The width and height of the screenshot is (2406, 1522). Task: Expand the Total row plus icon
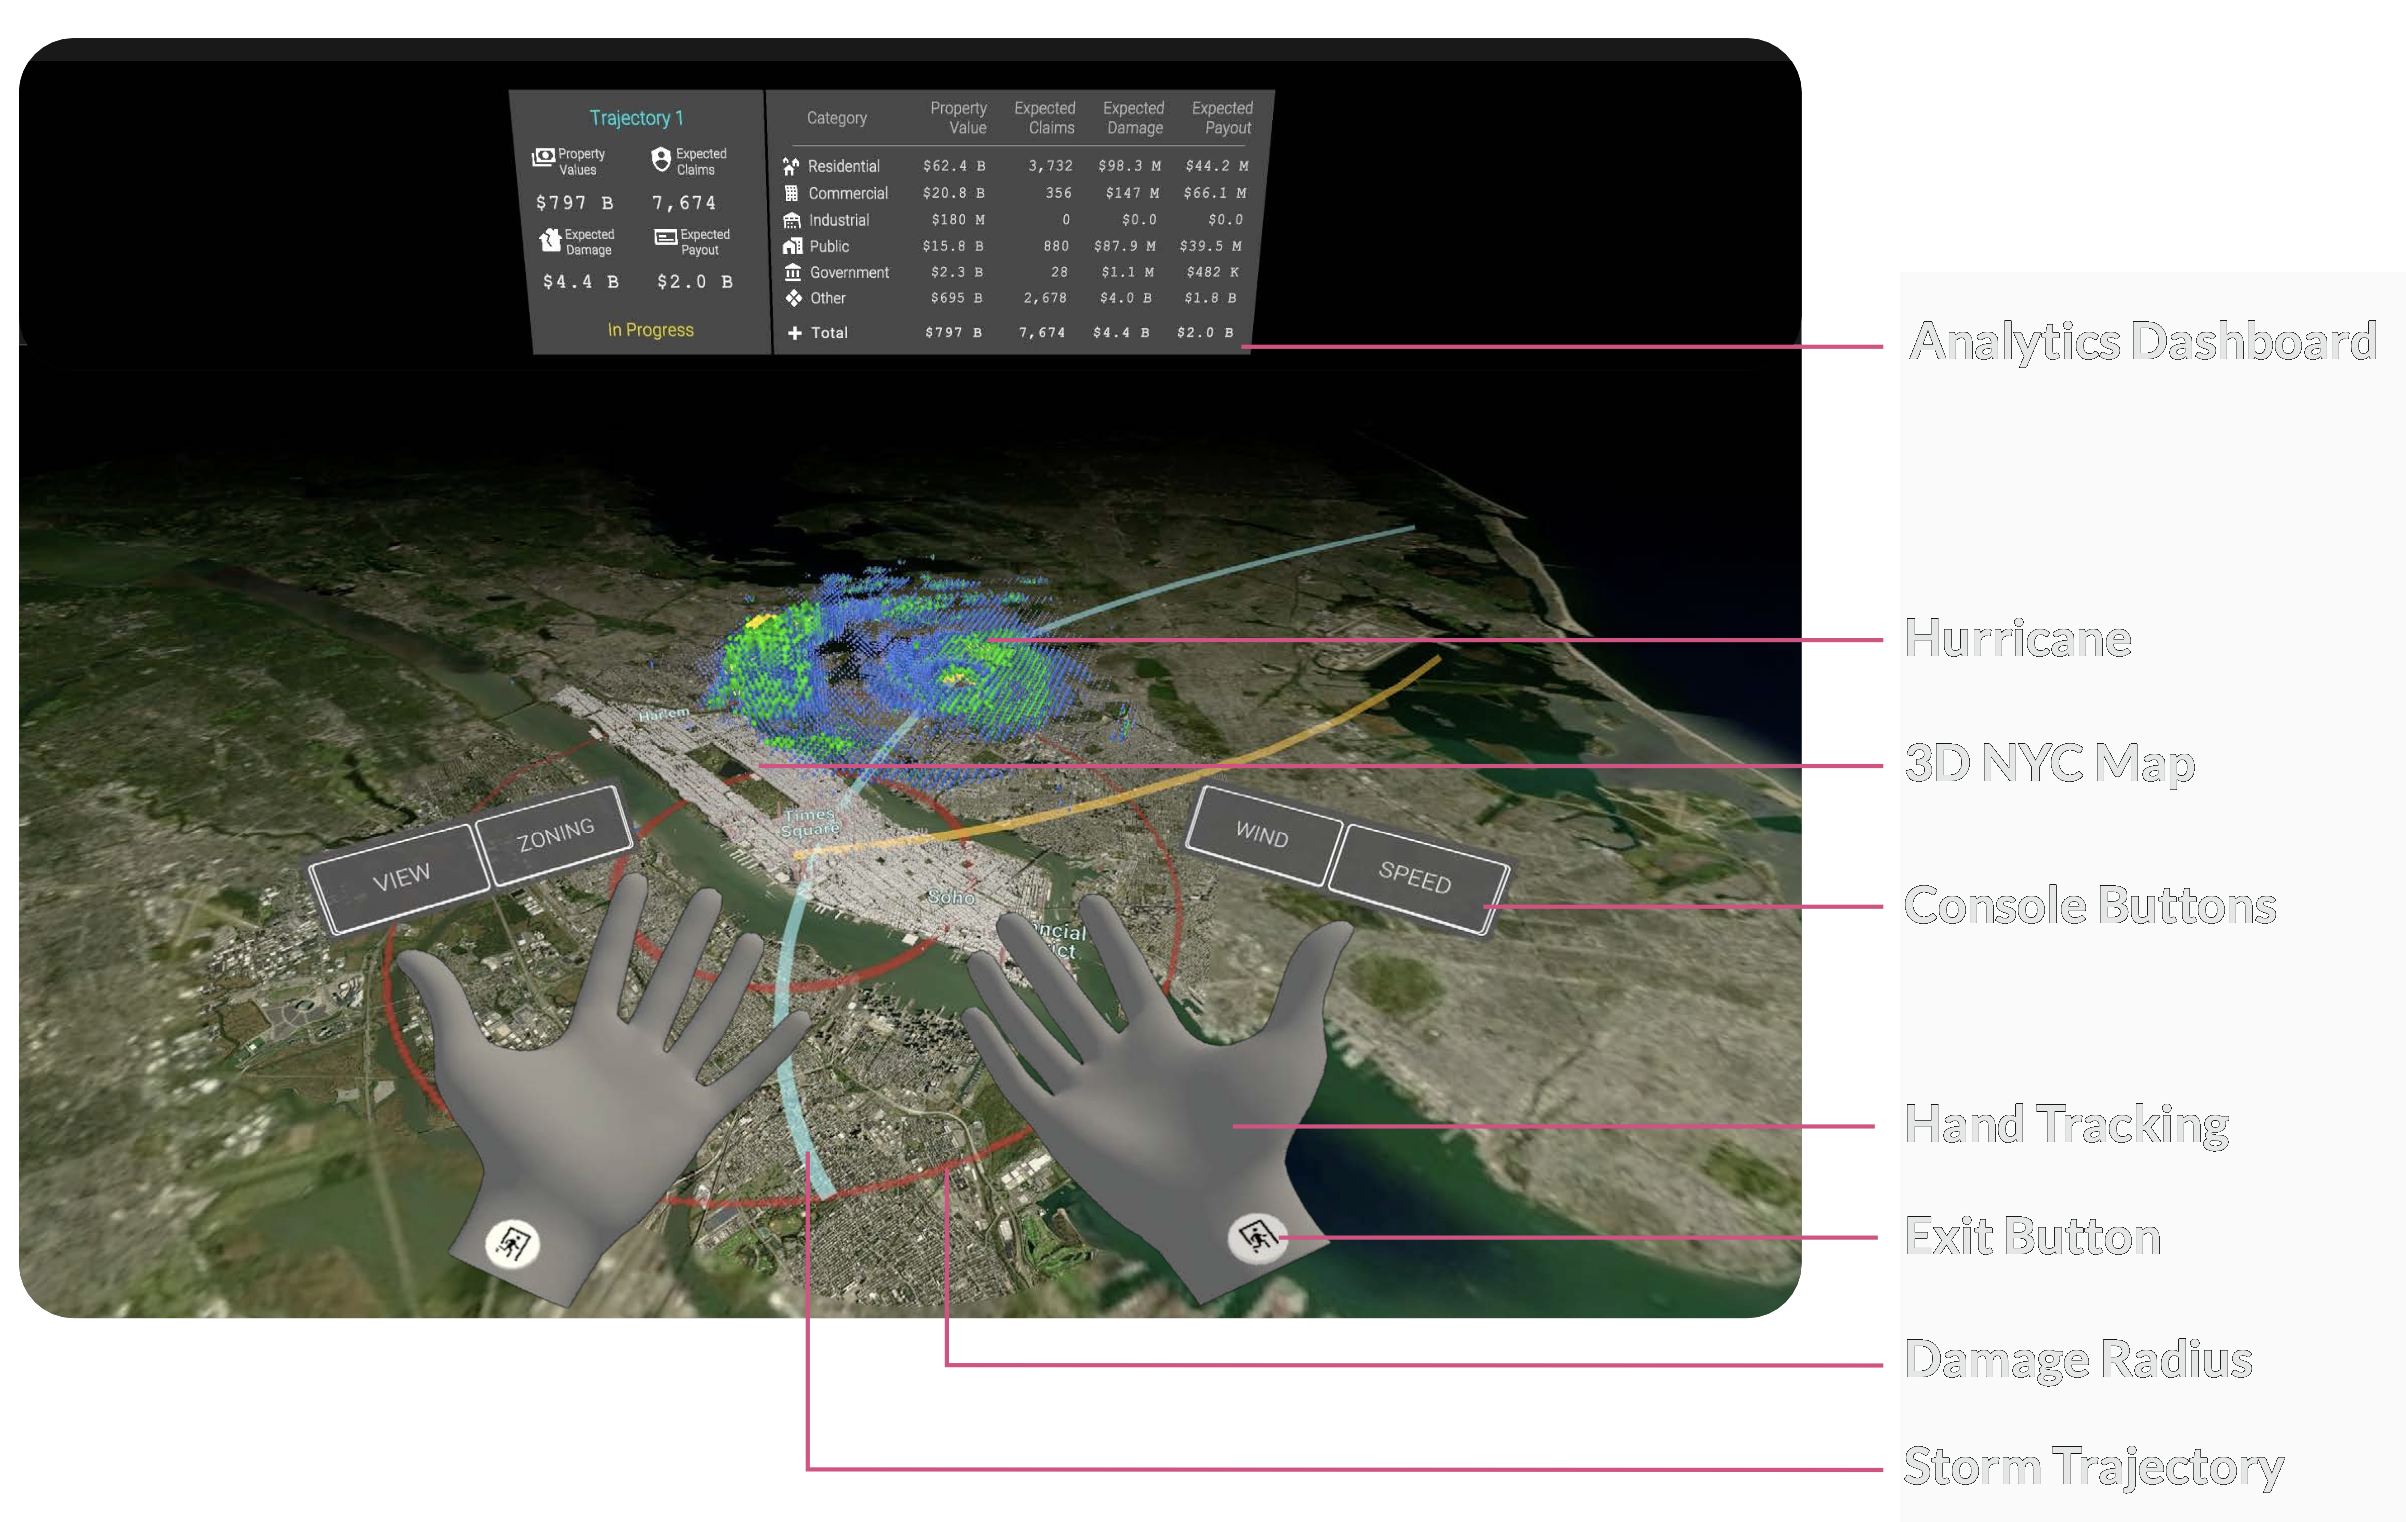coord(794,333)
